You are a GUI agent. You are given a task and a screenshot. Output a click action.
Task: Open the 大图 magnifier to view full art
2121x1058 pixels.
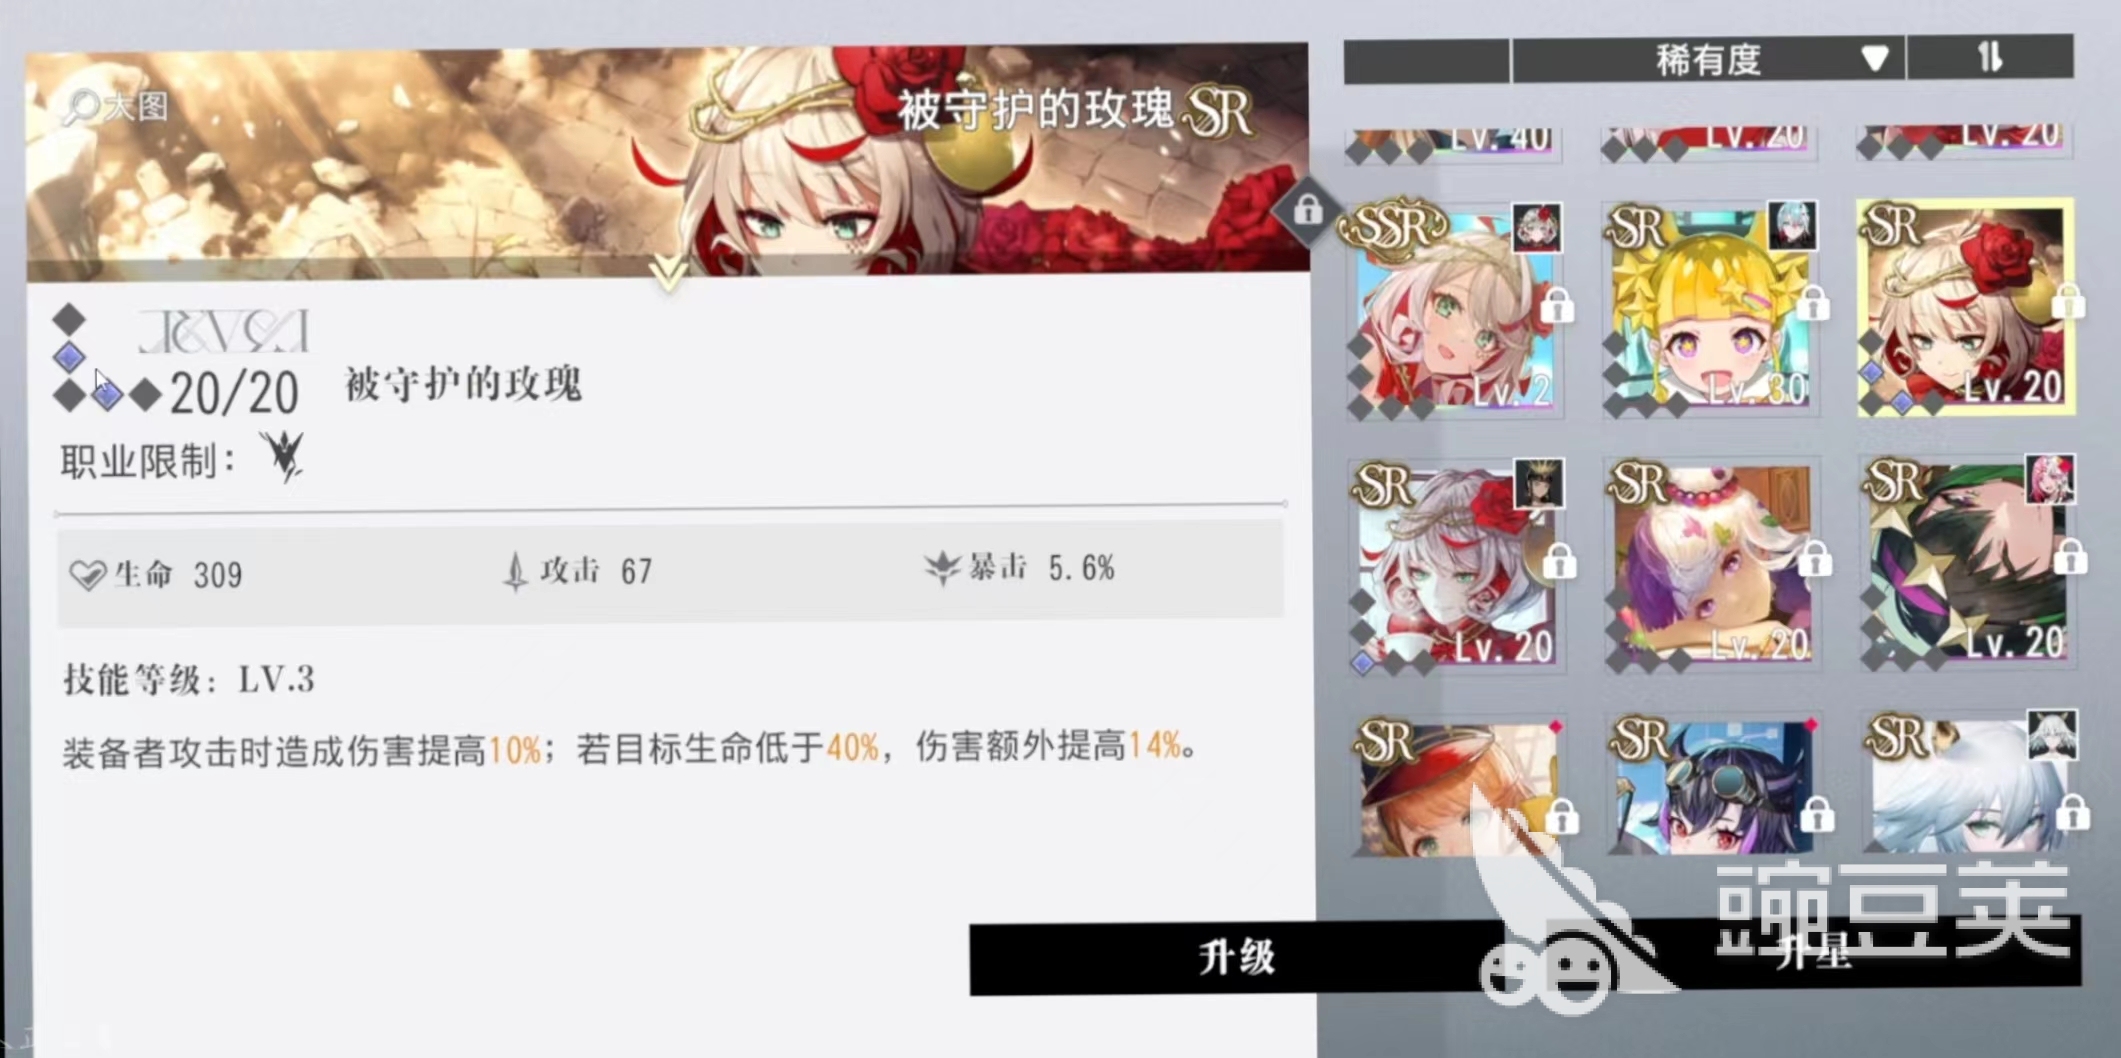[116, 106]
